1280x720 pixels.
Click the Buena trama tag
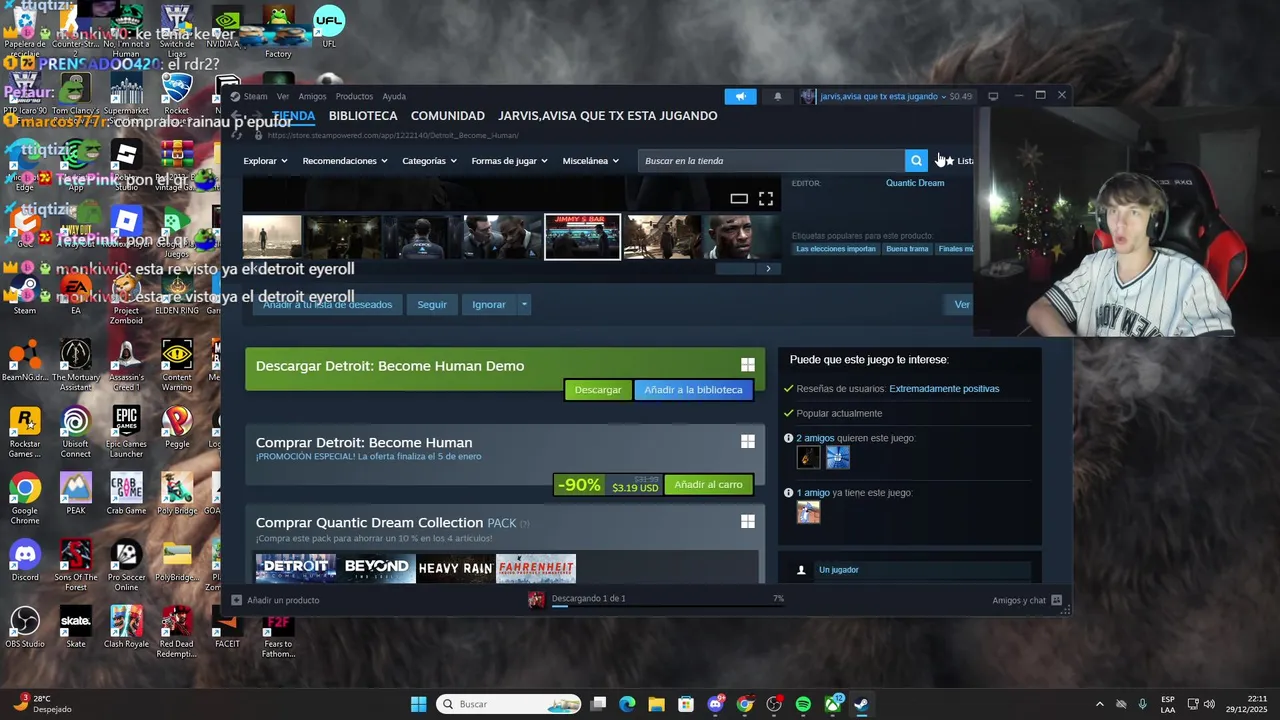[907, 249]
